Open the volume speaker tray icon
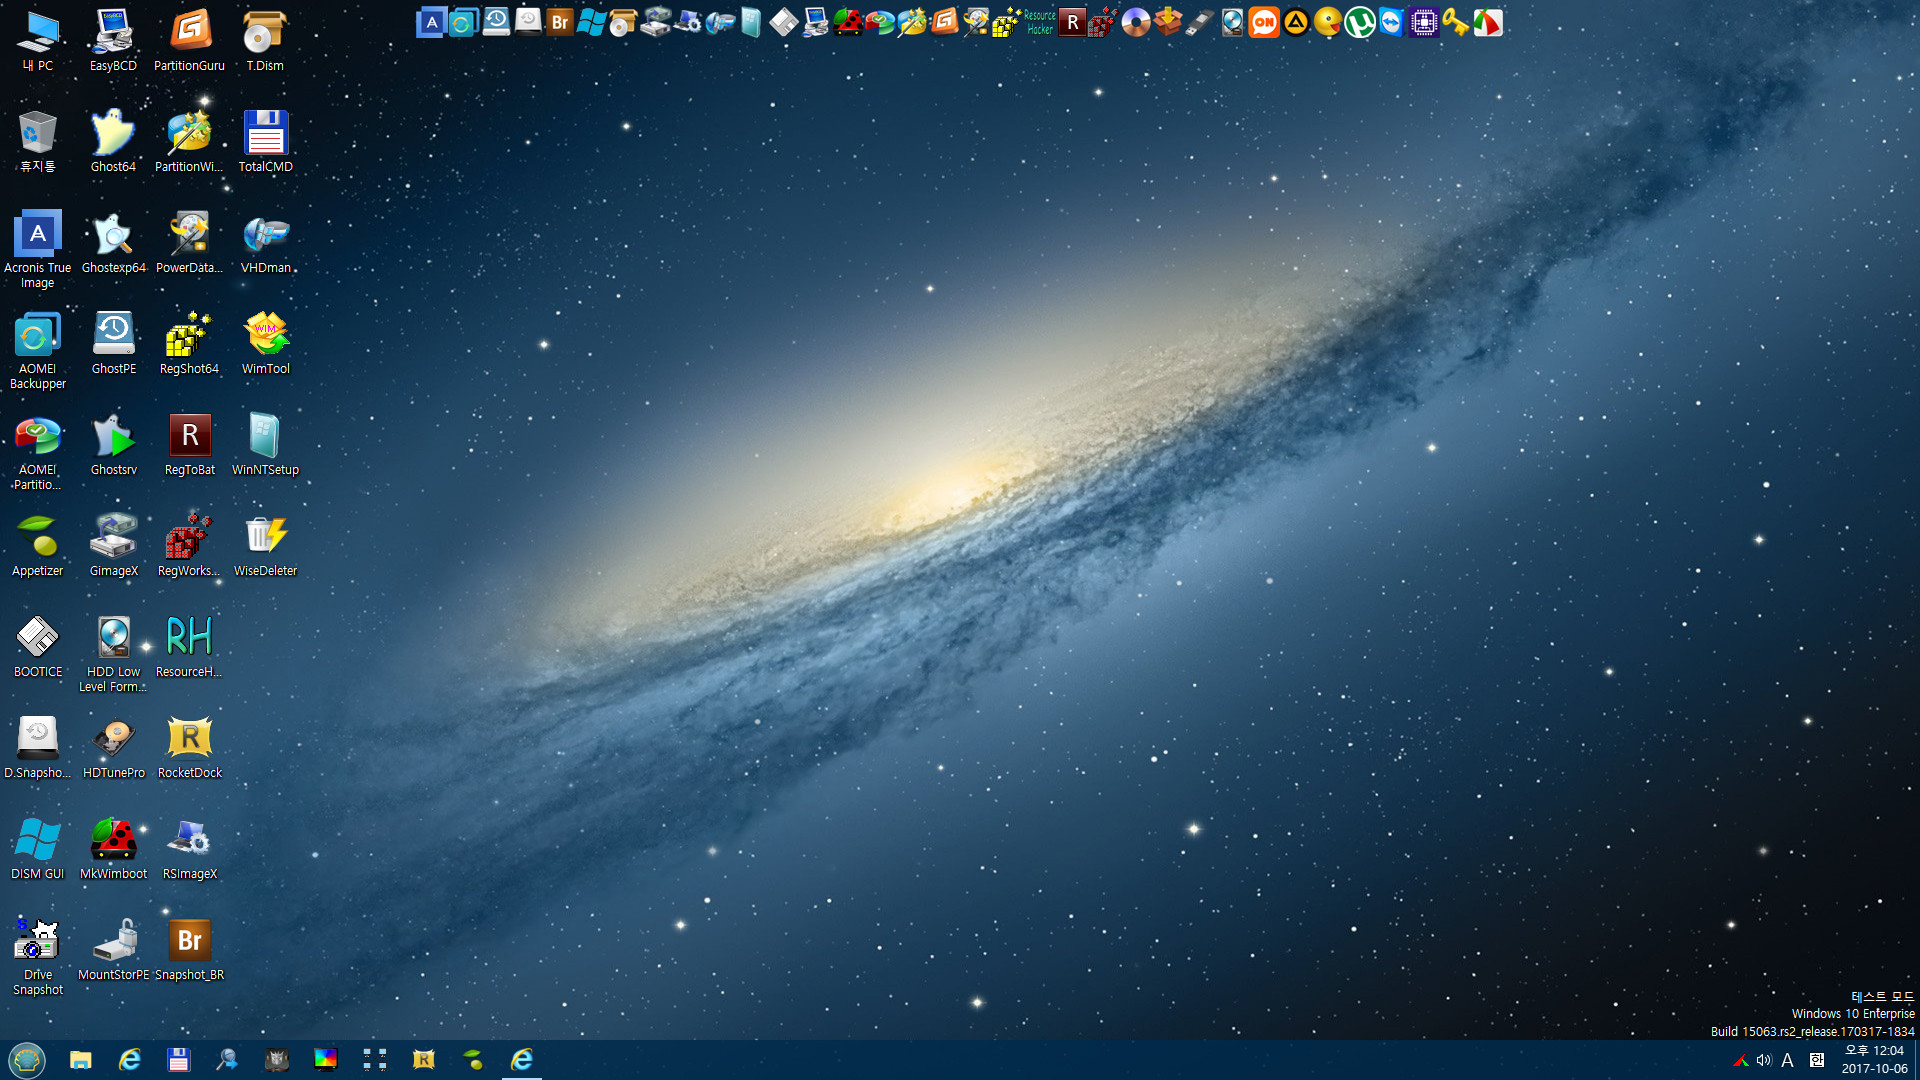The width and height of the screenshot is (1920, 1080). tap(1764, 1060)
